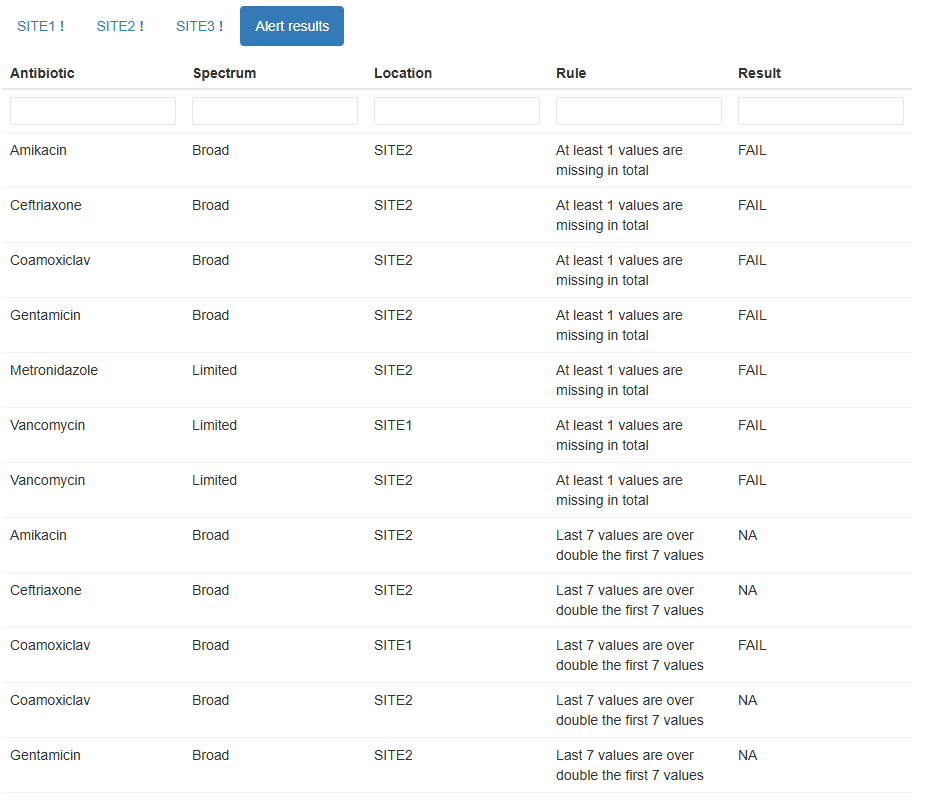This screenshot has height=800, width=932.
Task: Focus the Spectrum column filter field
Action: point(275,111)
